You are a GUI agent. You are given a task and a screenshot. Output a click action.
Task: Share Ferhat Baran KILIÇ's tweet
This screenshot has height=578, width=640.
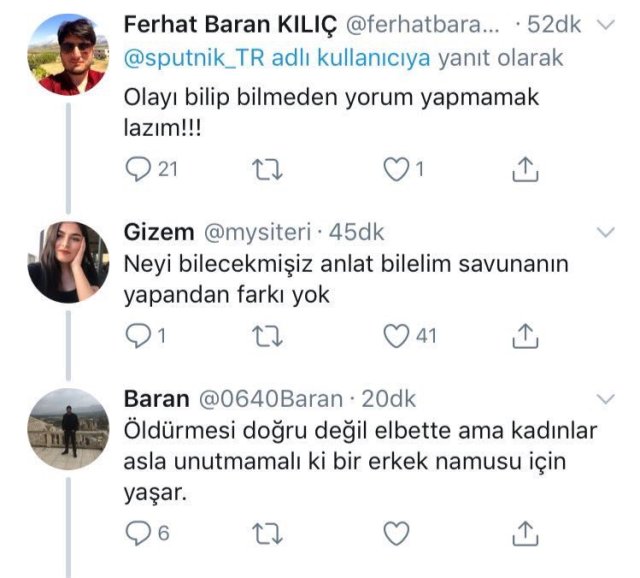(525, 170)
